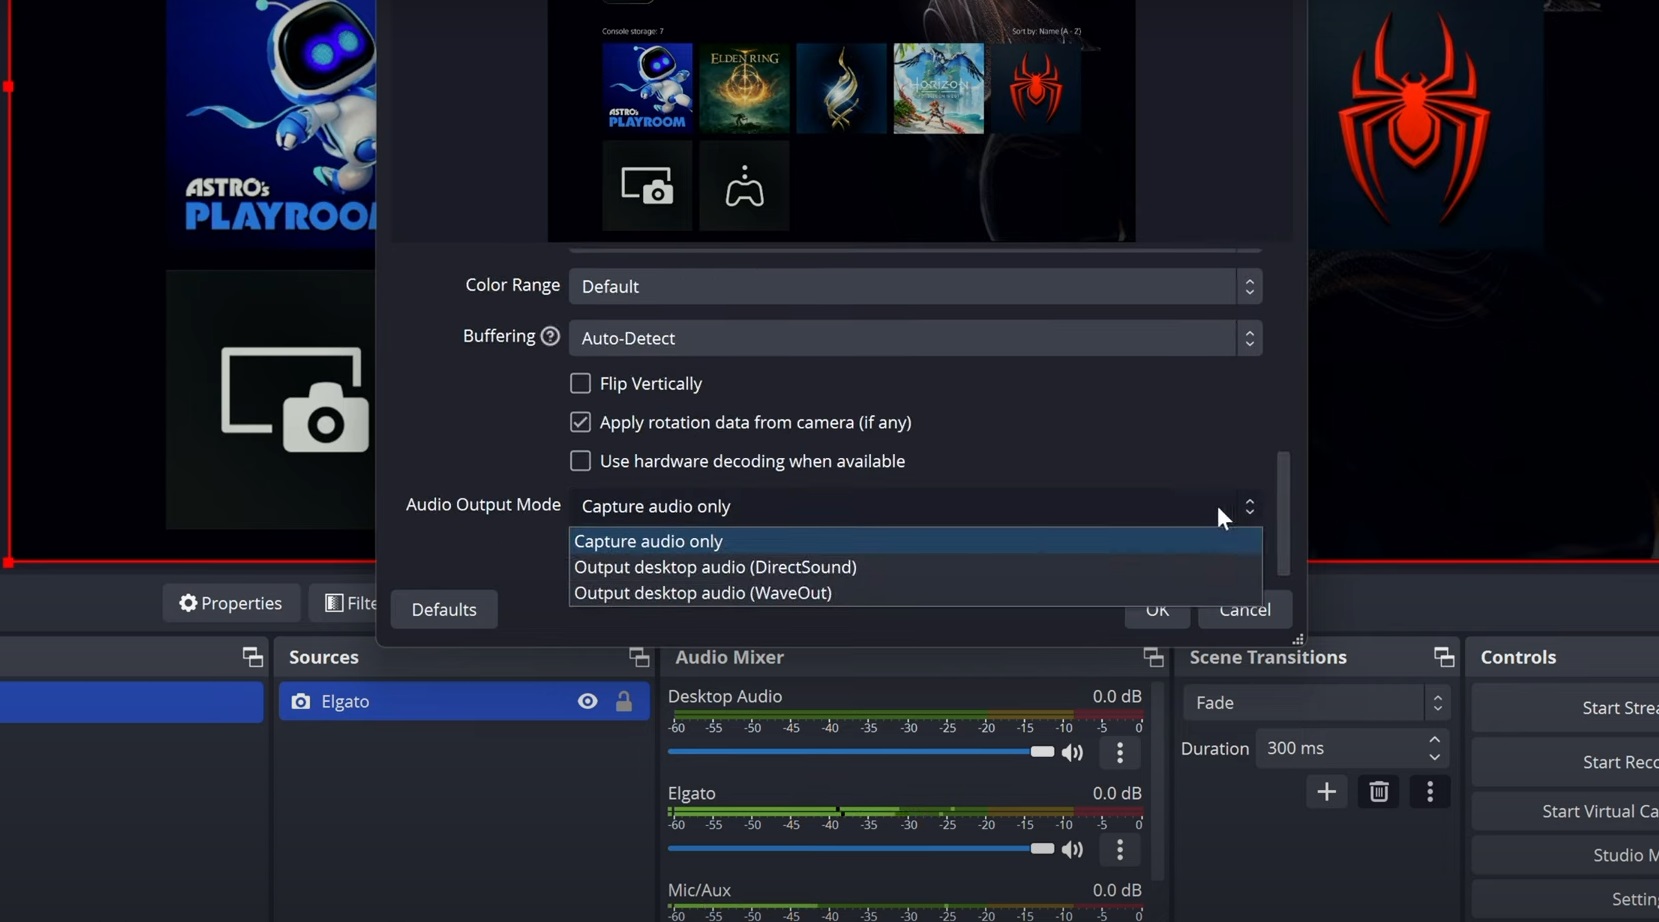Select the Elgato source row
The width and height of the screenshot is (1659, 922).
464,702
